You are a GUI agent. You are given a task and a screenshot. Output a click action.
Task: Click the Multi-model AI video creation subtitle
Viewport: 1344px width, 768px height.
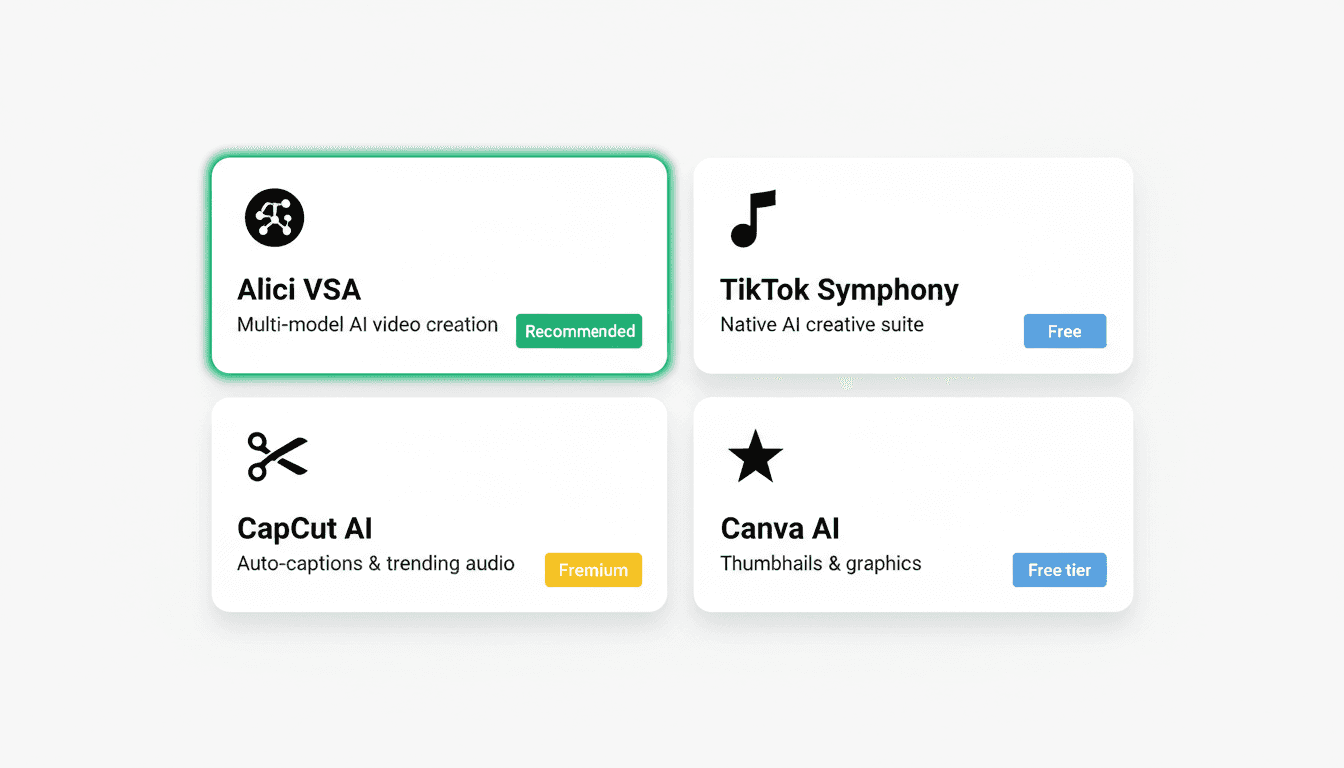367,324
